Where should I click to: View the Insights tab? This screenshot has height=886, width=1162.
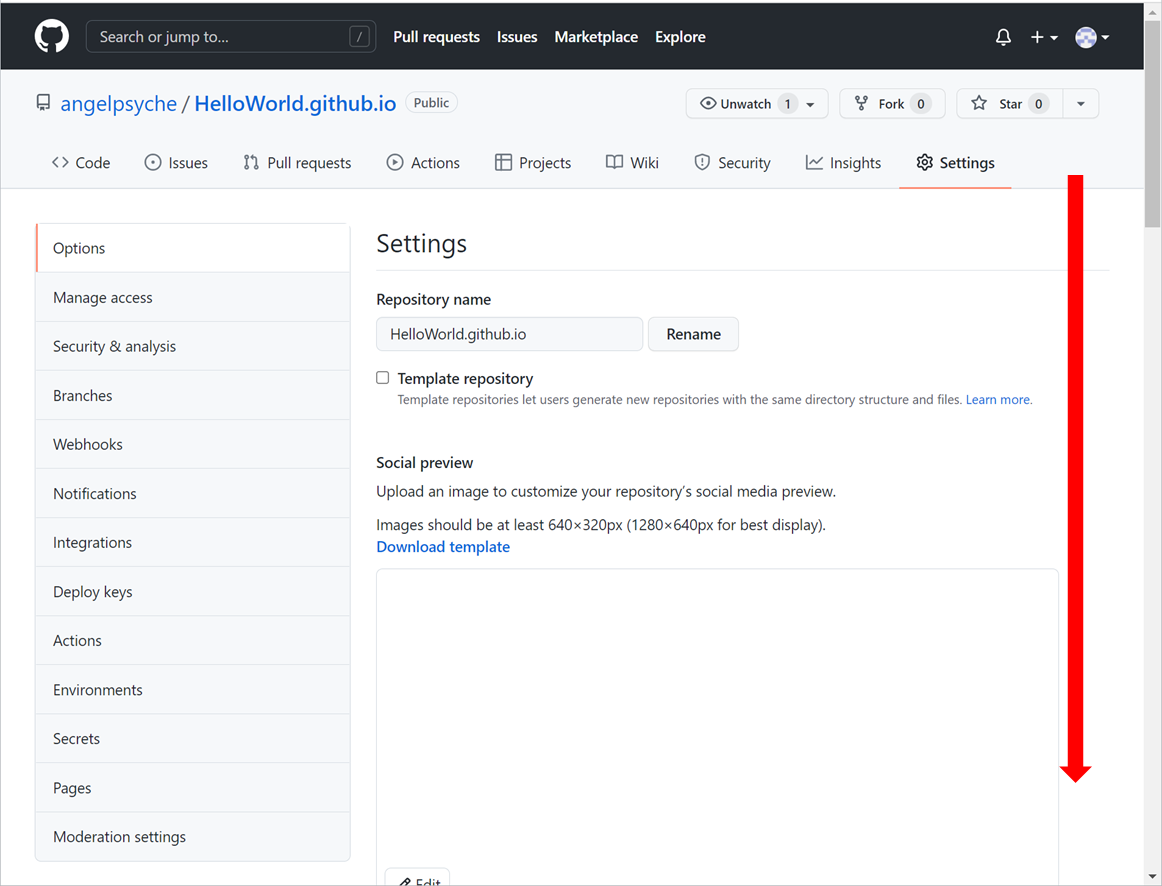[x=843, y=163]
